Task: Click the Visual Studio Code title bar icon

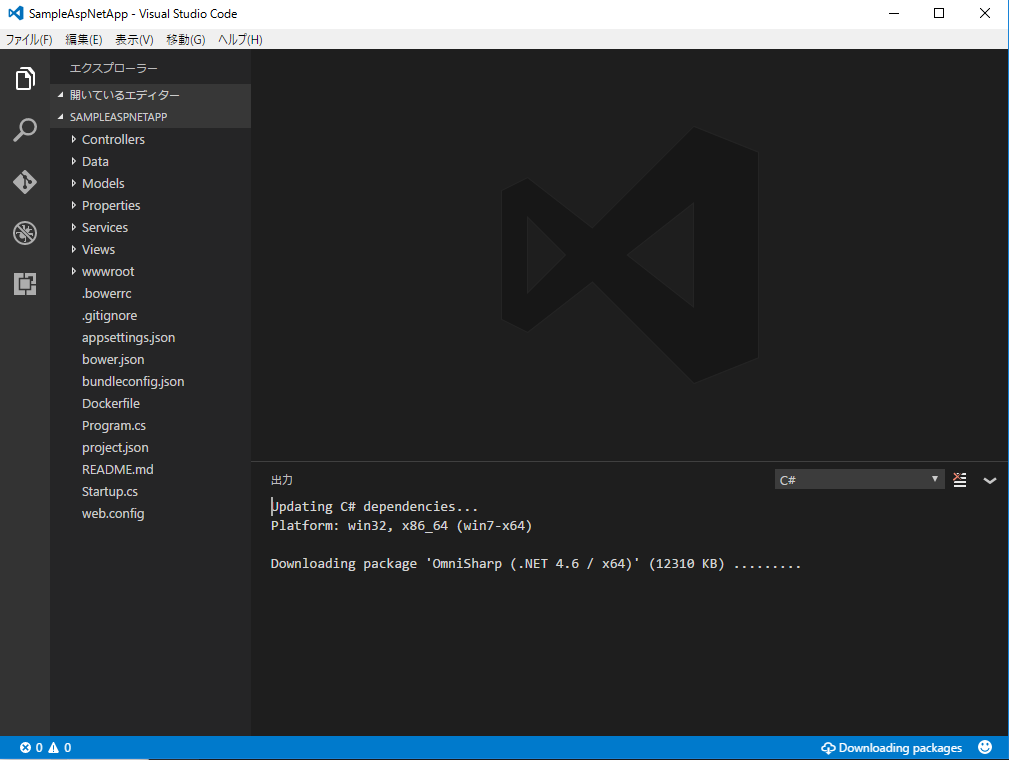Action: point(16,13)
